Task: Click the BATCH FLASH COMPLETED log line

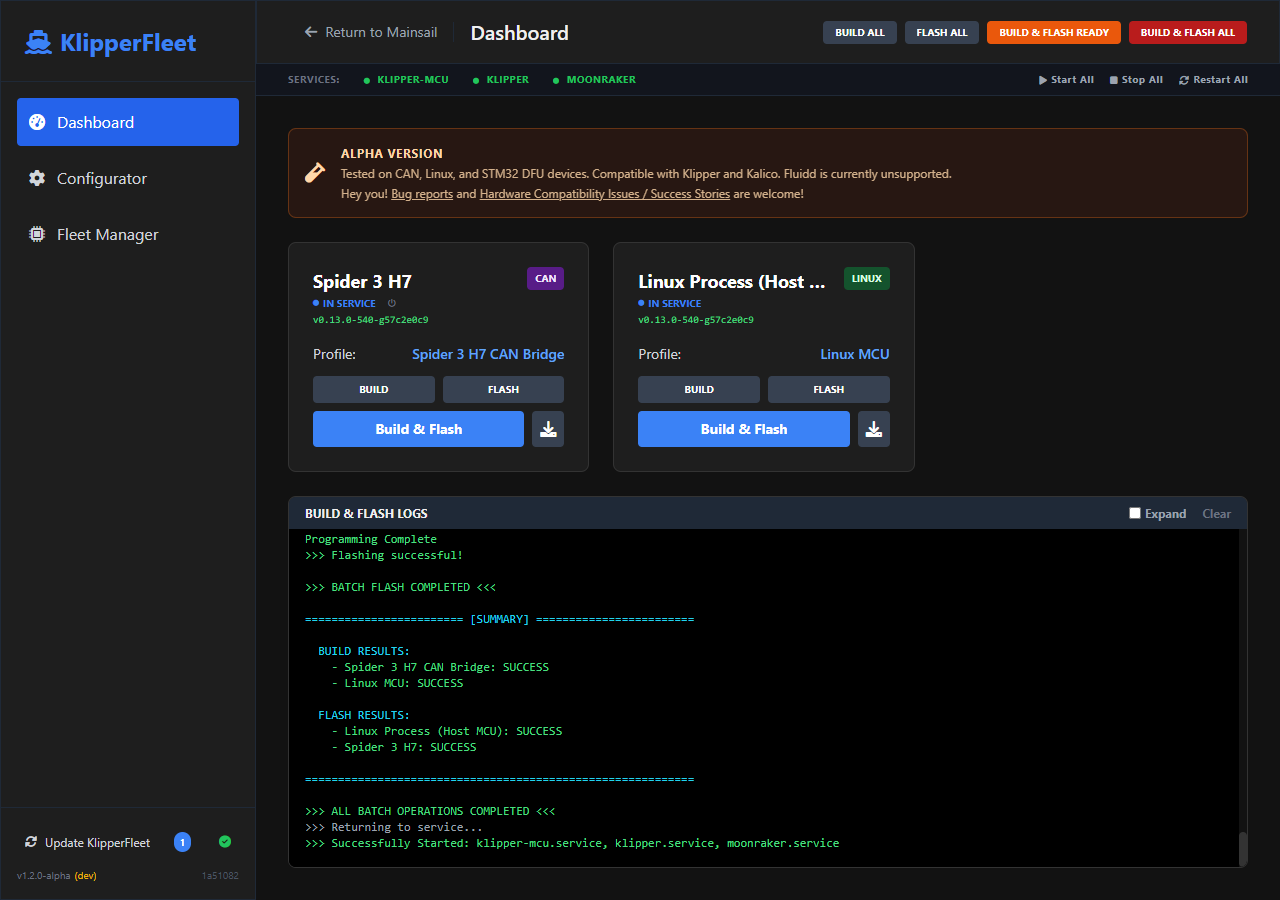Action: [x=400, y=587]
